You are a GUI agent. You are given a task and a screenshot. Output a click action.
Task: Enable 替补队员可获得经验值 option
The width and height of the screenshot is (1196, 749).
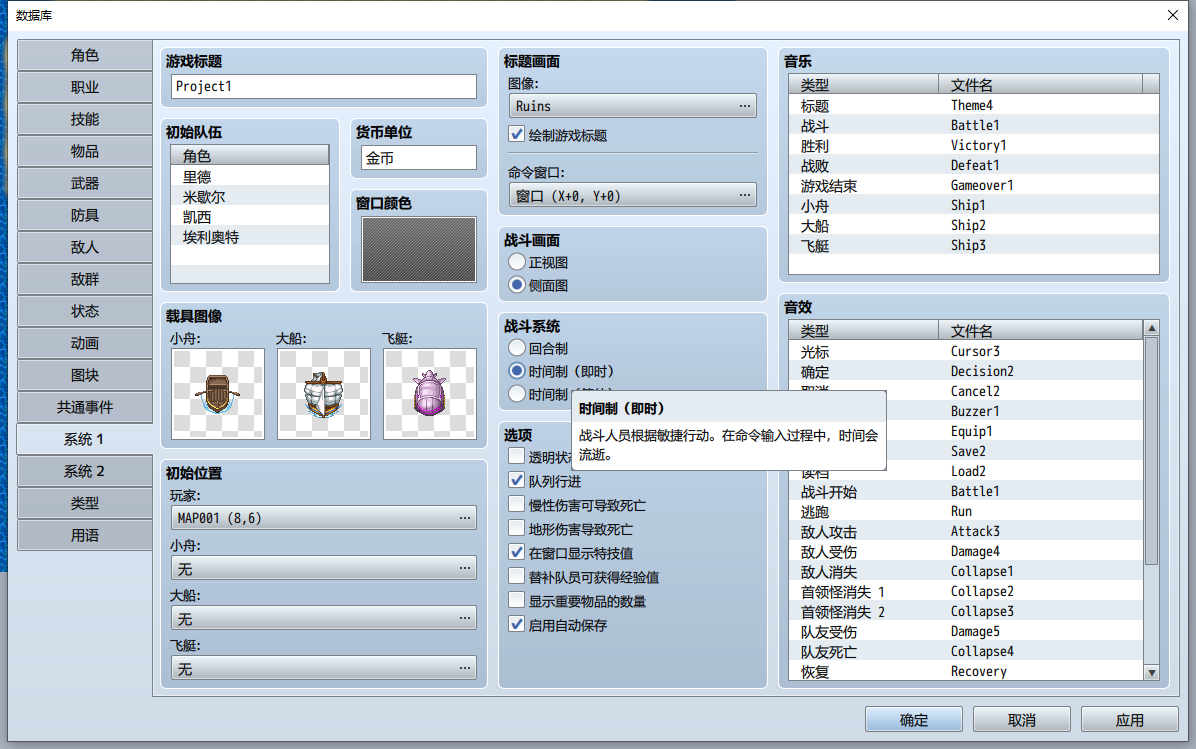tap(516, 576)
